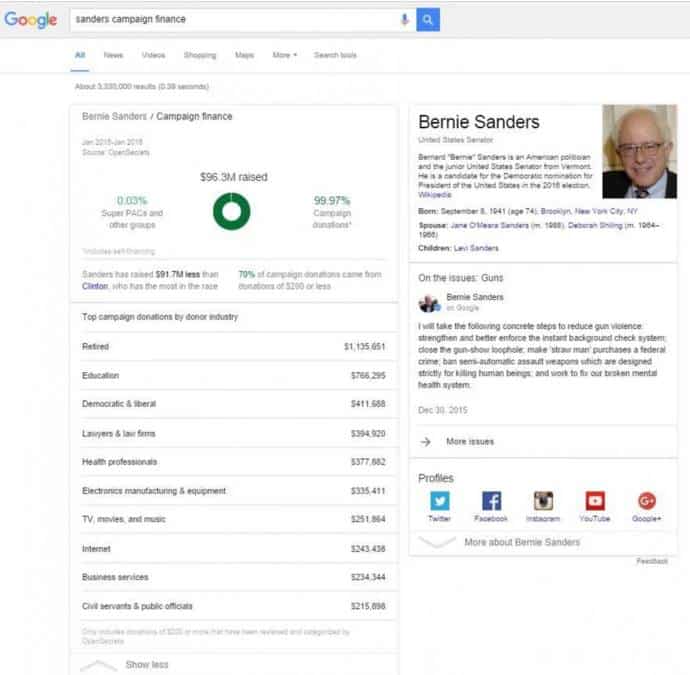Click the voice search microphone icon
The image size is (690, 675).
pyautogui.click(x=405, y=19)
